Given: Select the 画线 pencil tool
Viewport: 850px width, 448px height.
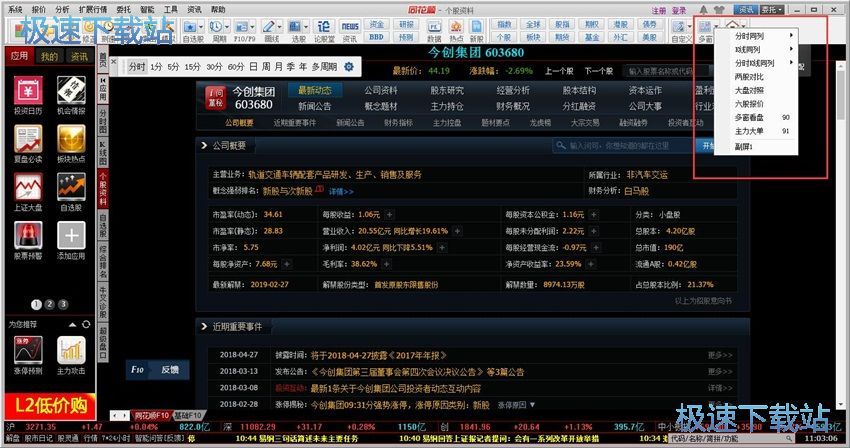Looking at the screenshot, I should (x=268, y=27).
